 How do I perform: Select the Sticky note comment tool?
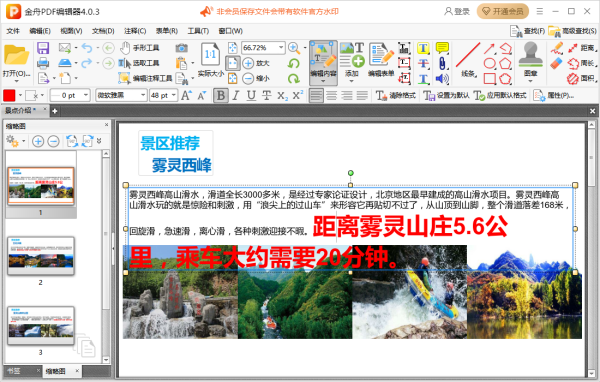[x=442, y=48]
